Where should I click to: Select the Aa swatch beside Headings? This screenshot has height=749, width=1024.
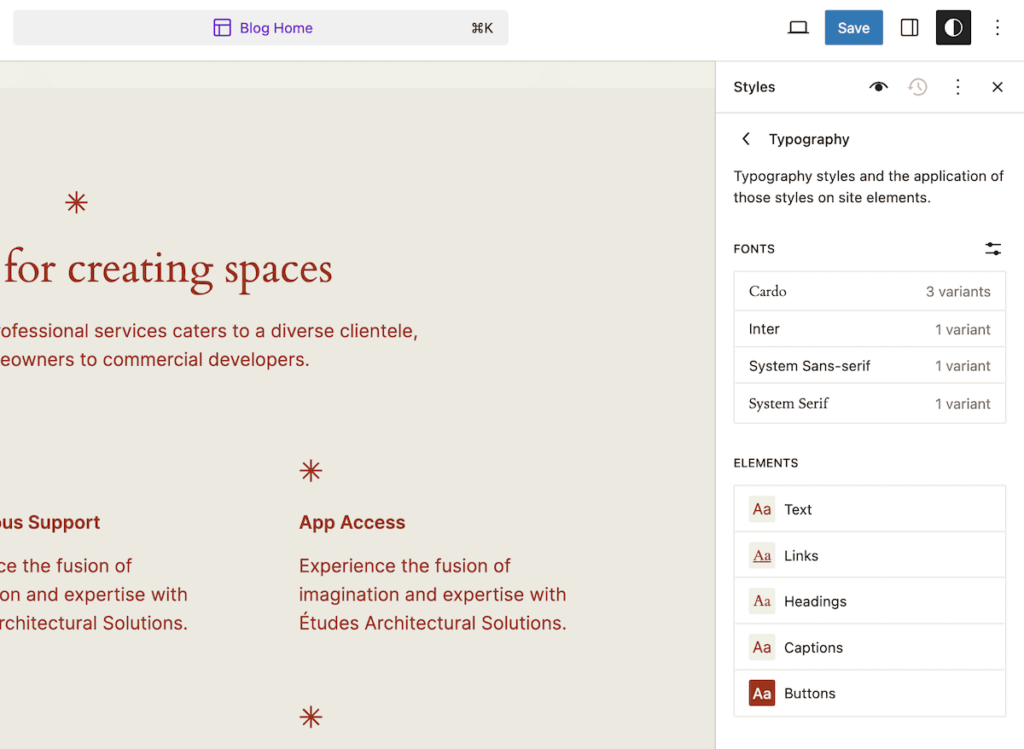pyautogui.click(x=761, y=601)
